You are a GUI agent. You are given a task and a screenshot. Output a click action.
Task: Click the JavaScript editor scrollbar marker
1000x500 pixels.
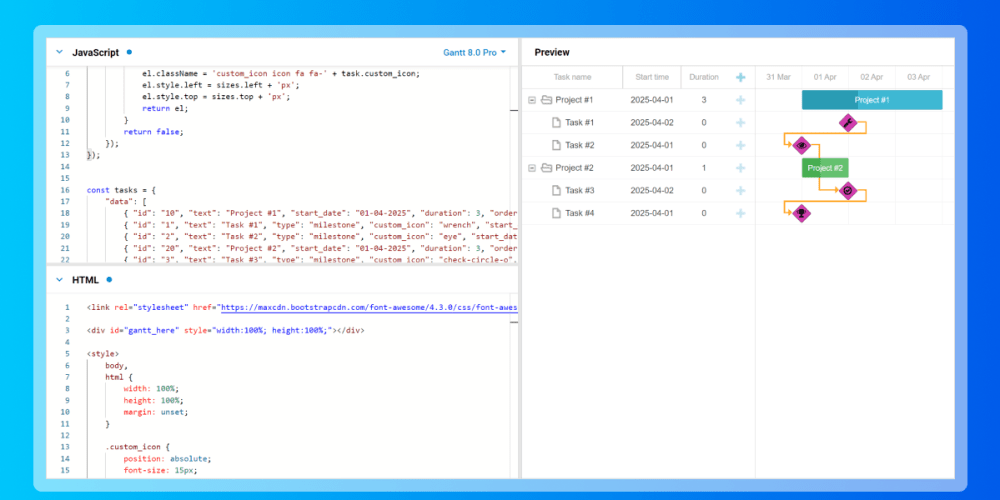(514, 110)
